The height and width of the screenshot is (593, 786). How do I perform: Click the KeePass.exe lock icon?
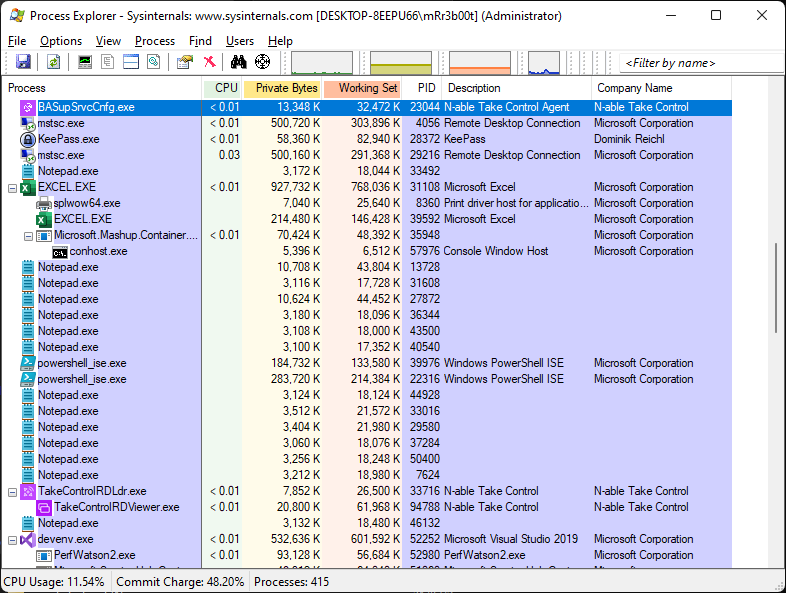click(x=28, y=139)
